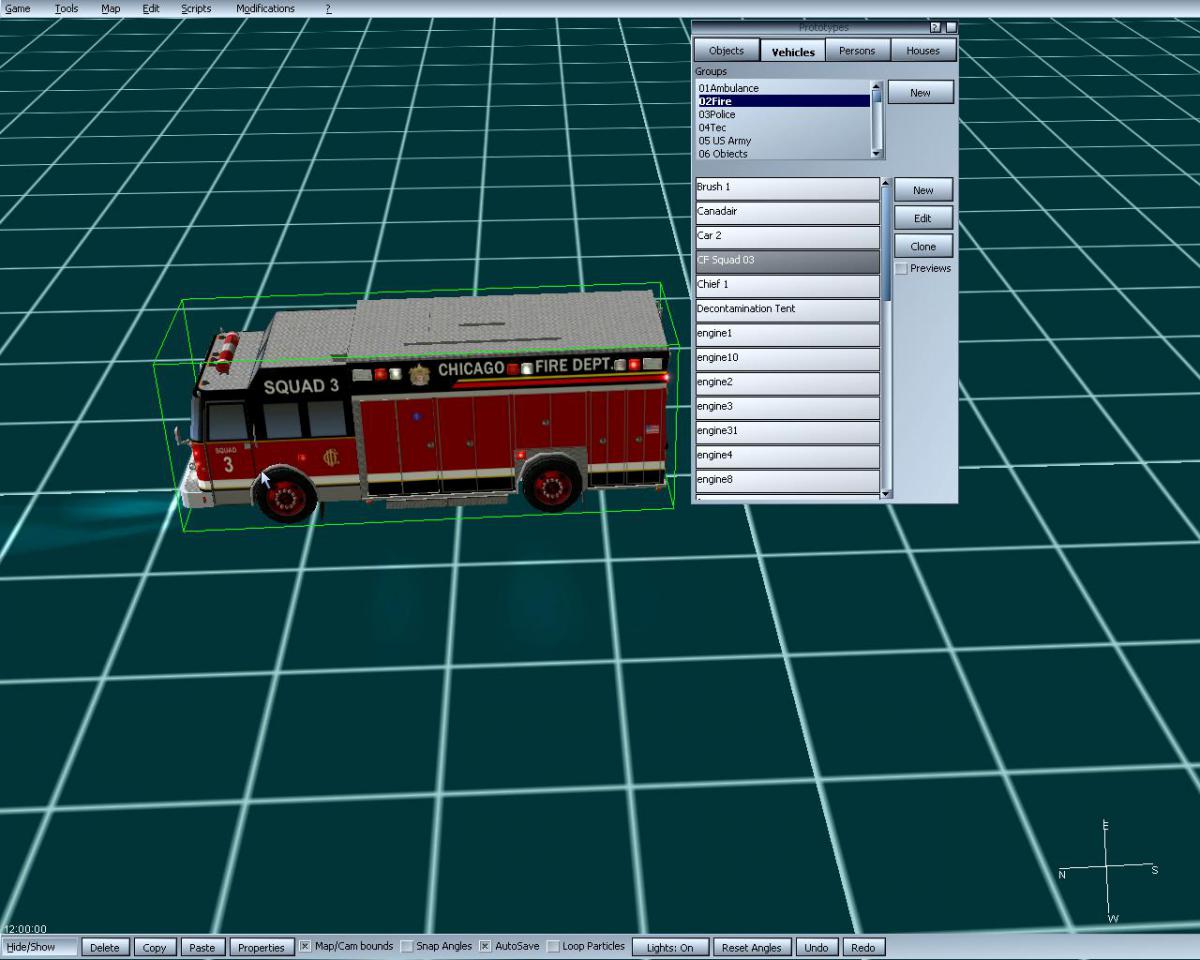Open the Hide/Show dropdown

[x=40, y=947]
